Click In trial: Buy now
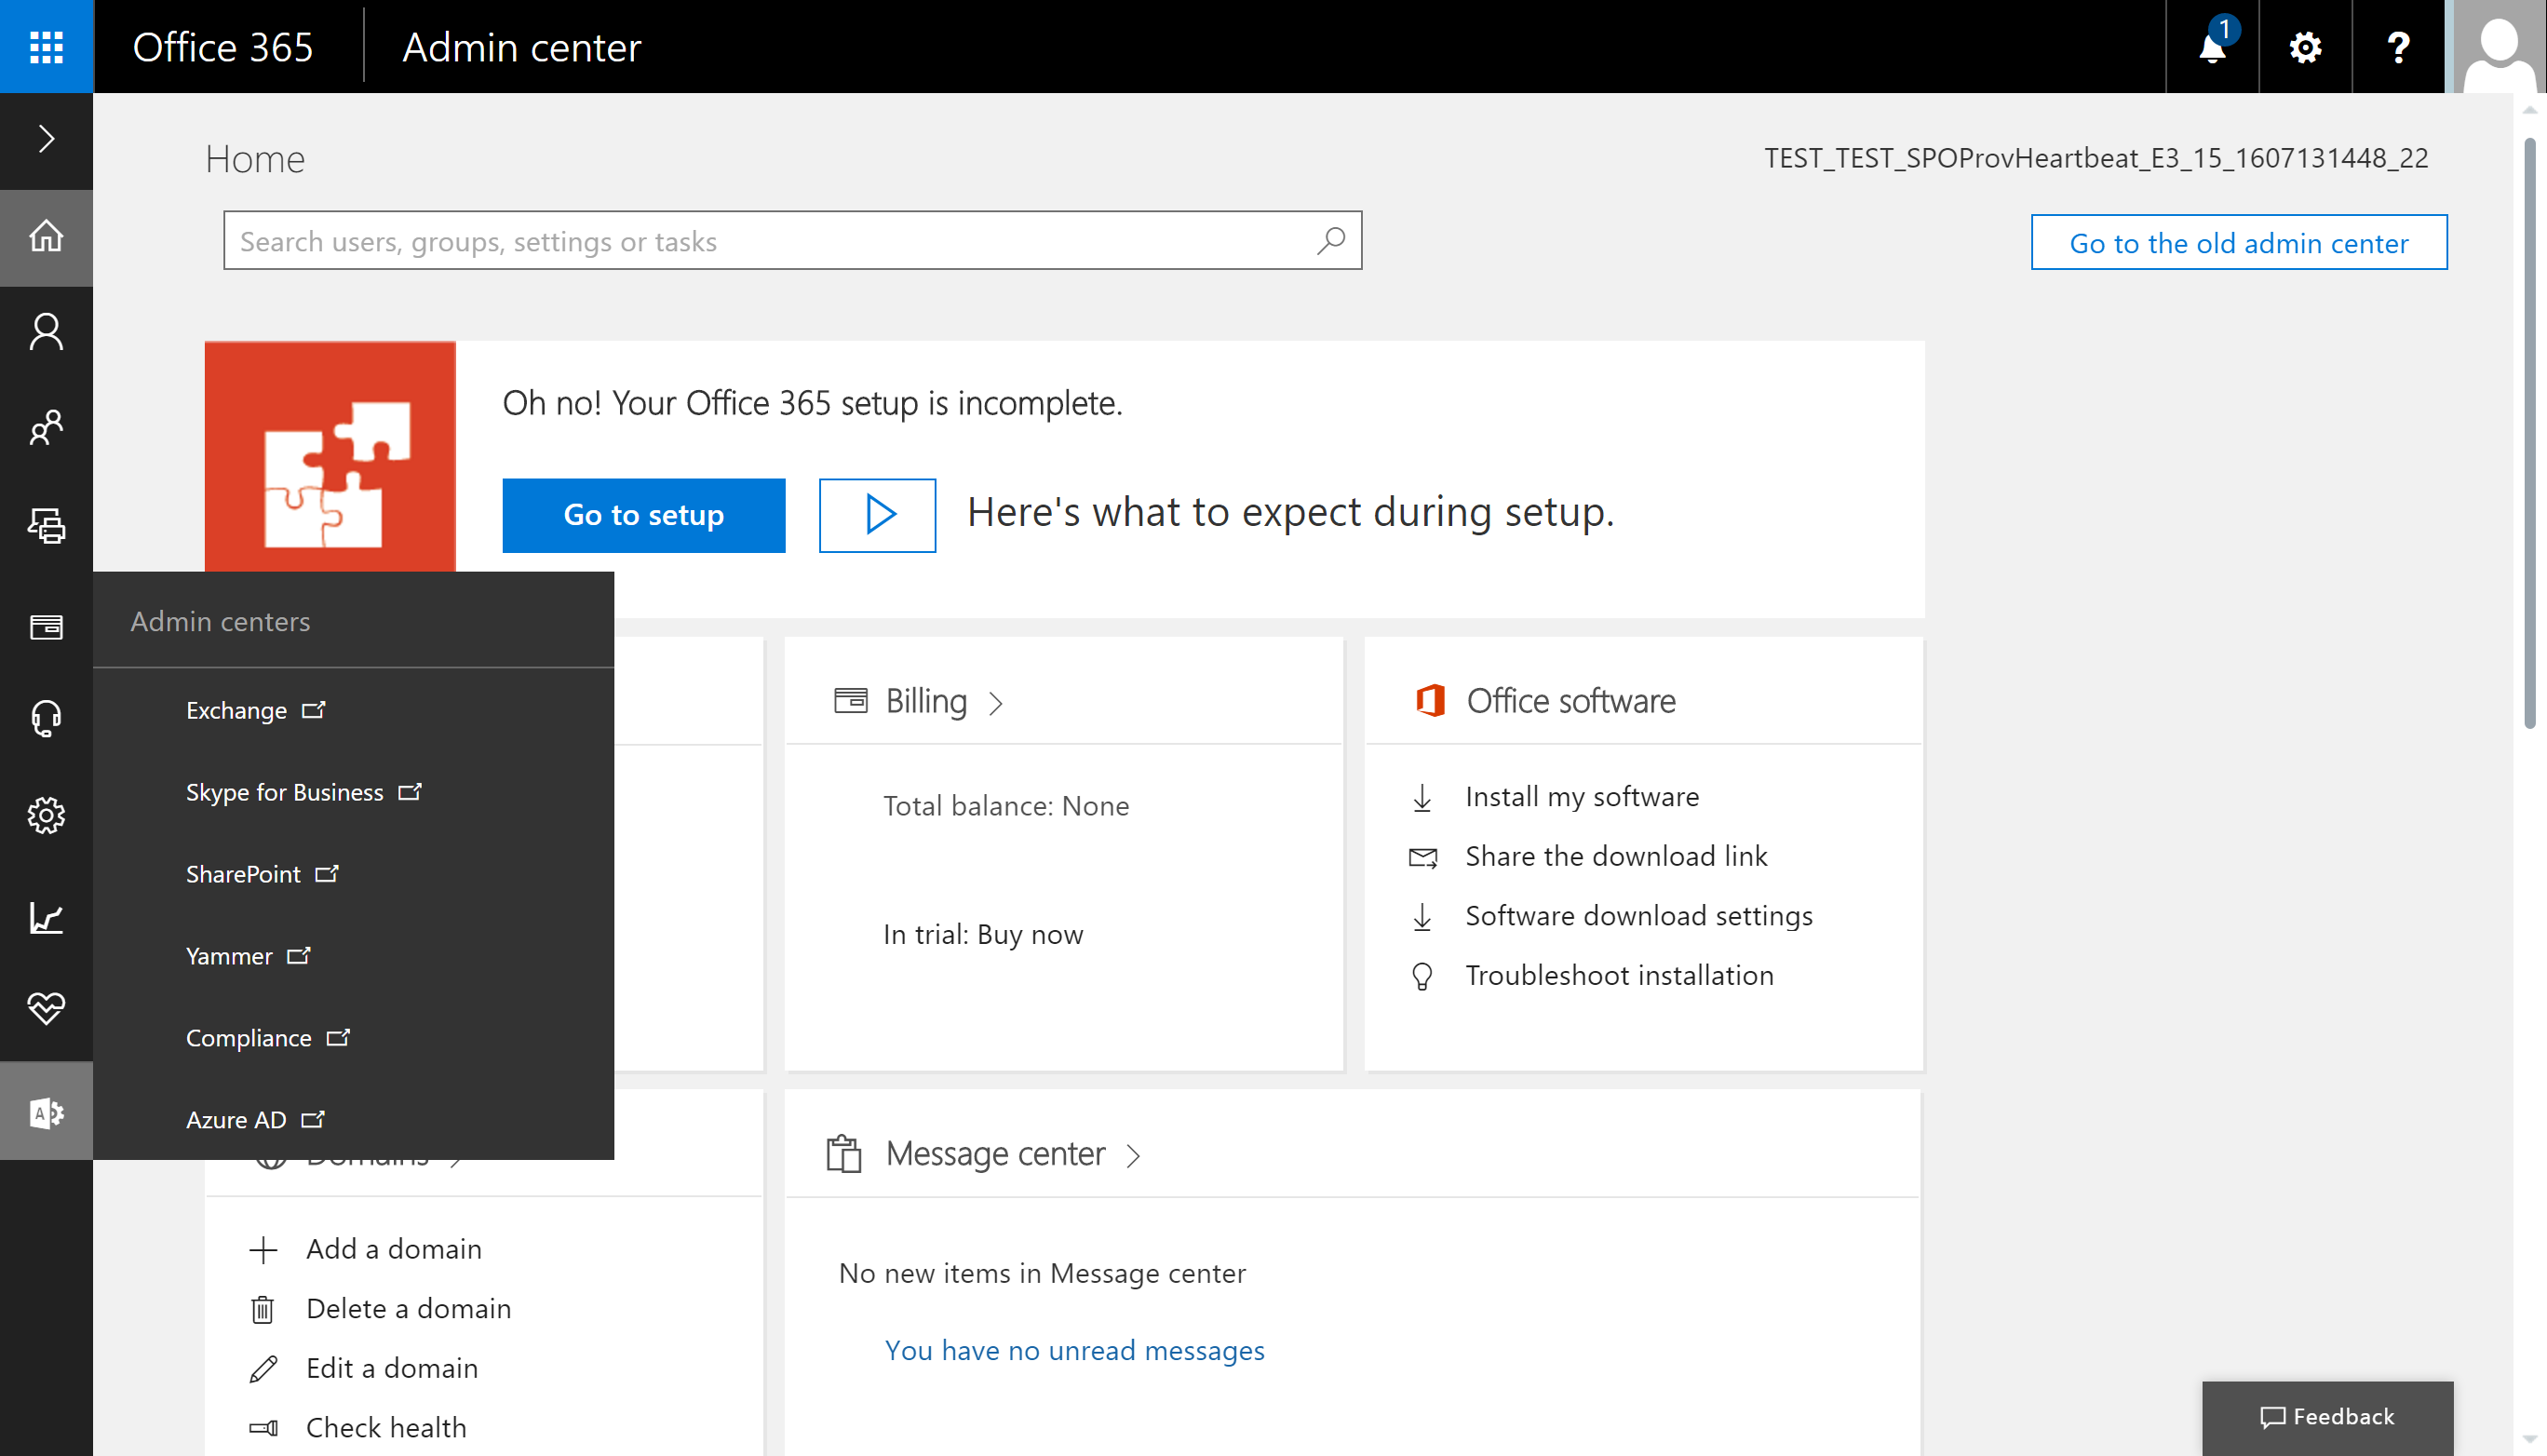2547x1456 pixels. point(982,934)
